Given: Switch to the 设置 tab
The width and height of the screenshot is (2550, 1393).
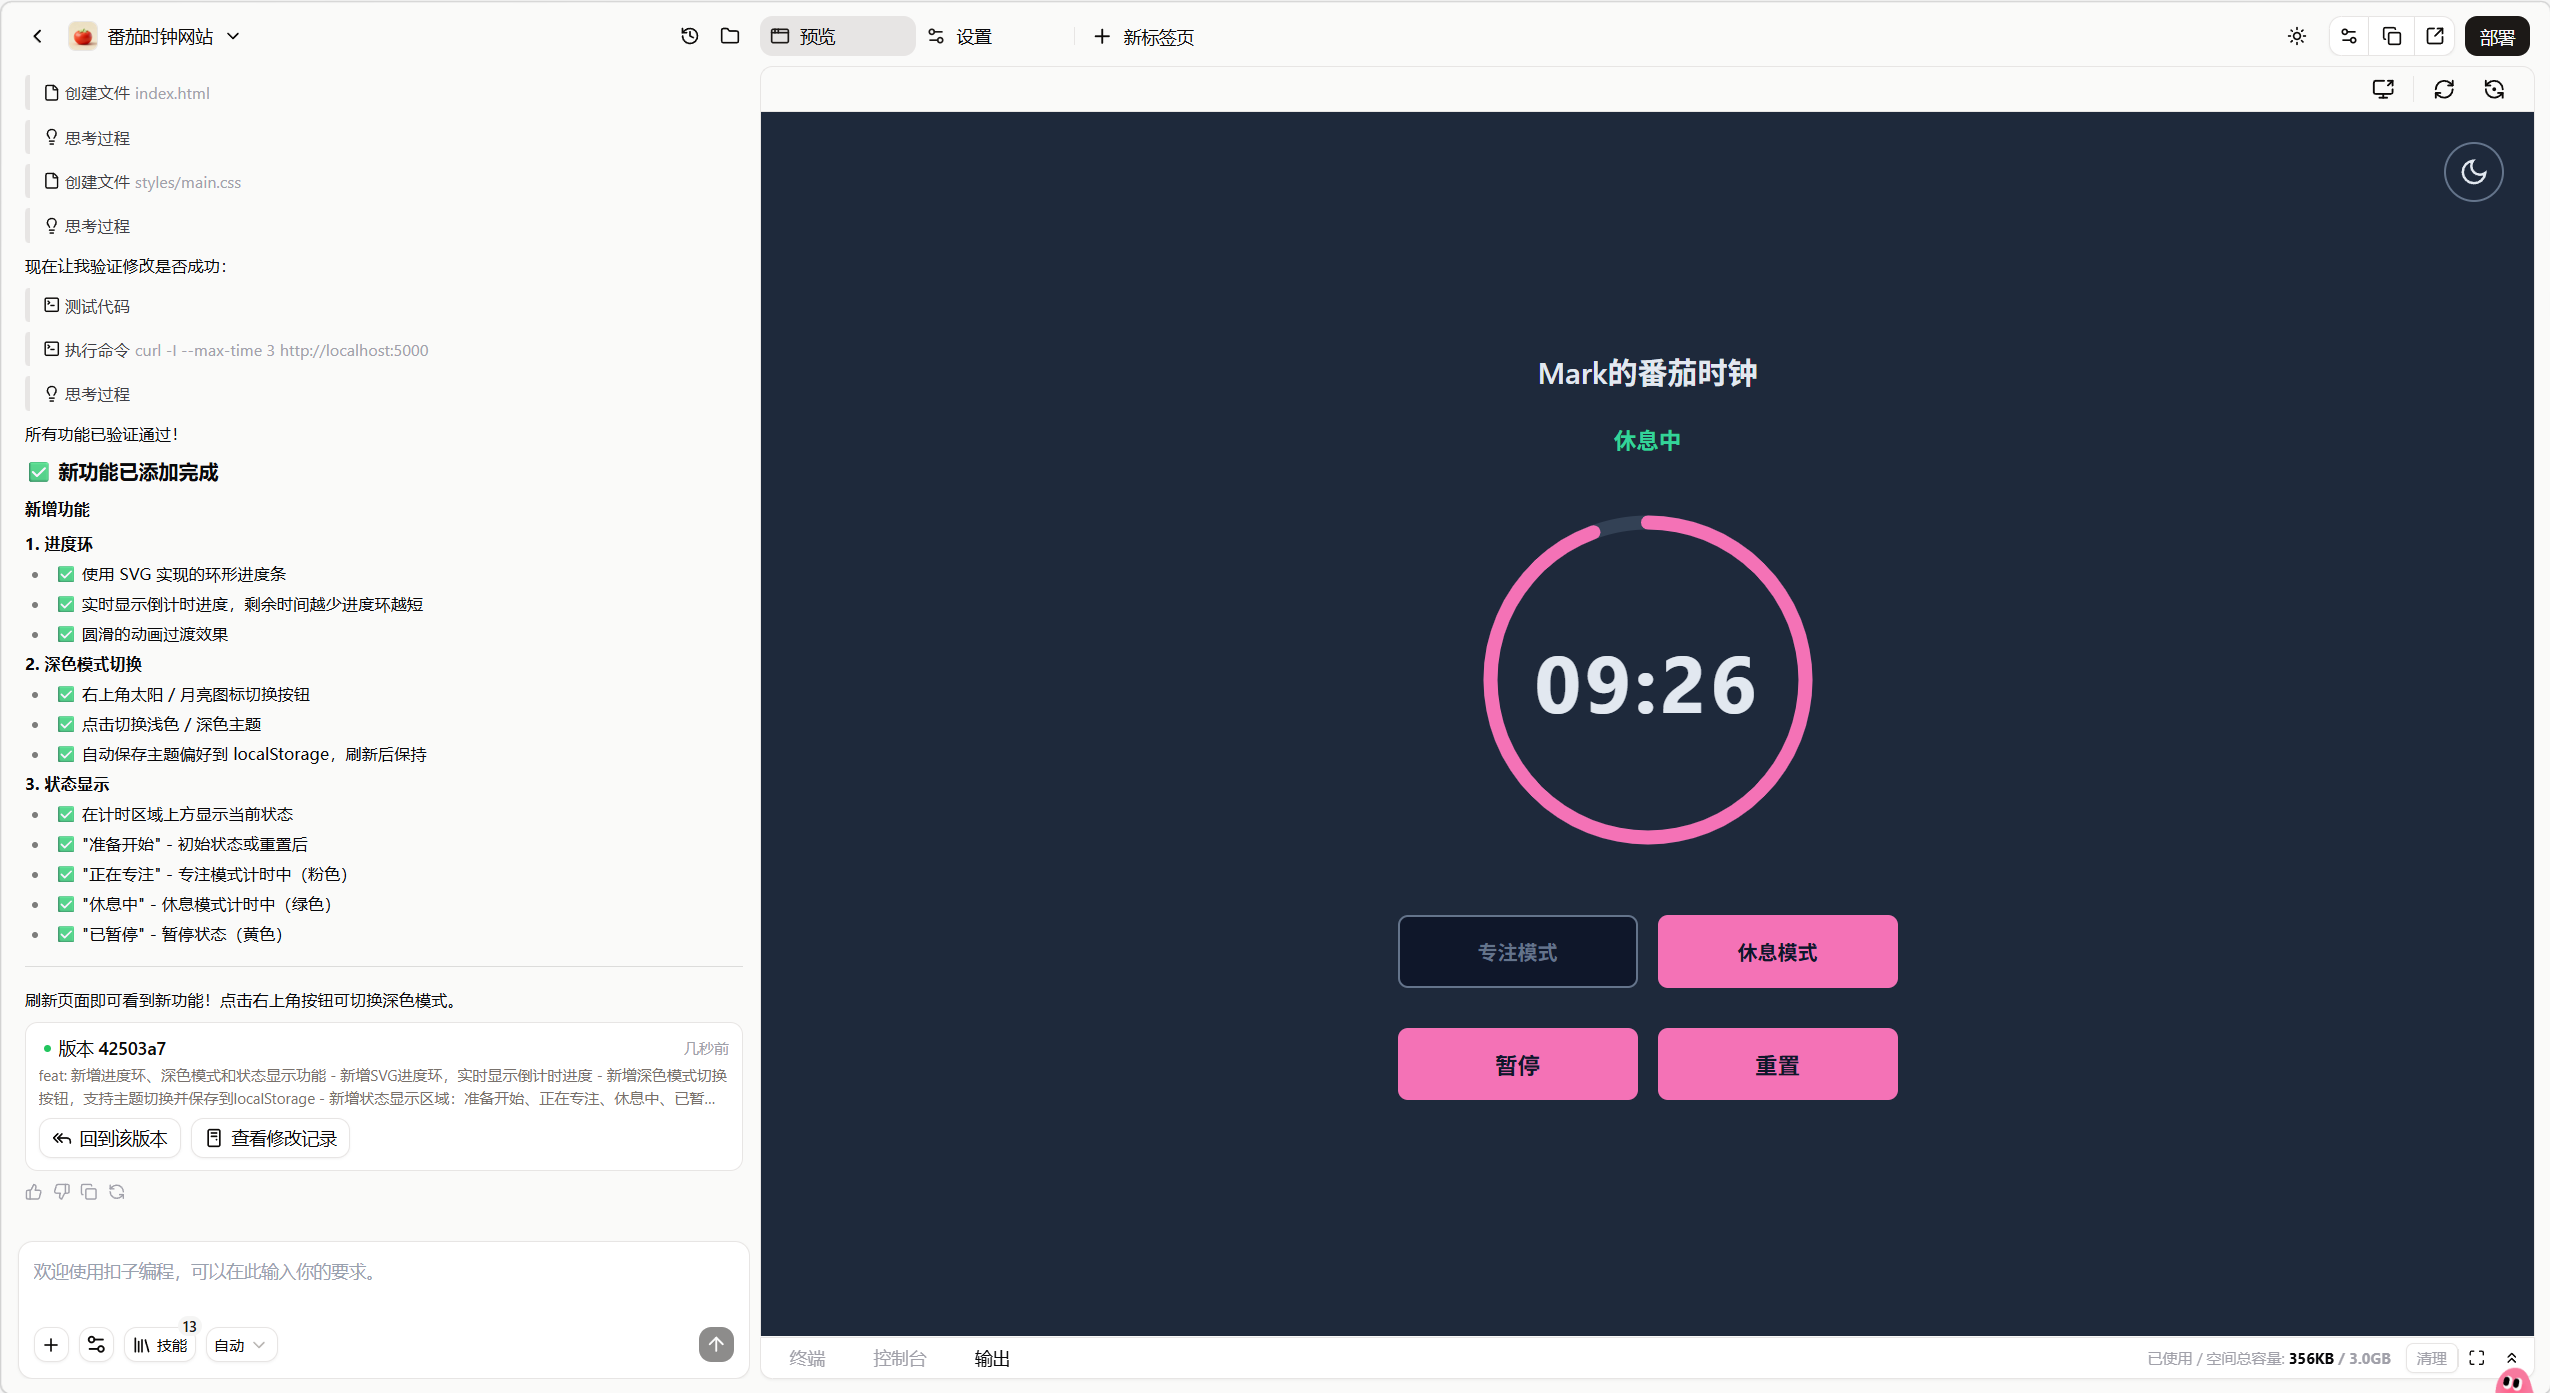Looking at the screenshot, I should point(960,36).
